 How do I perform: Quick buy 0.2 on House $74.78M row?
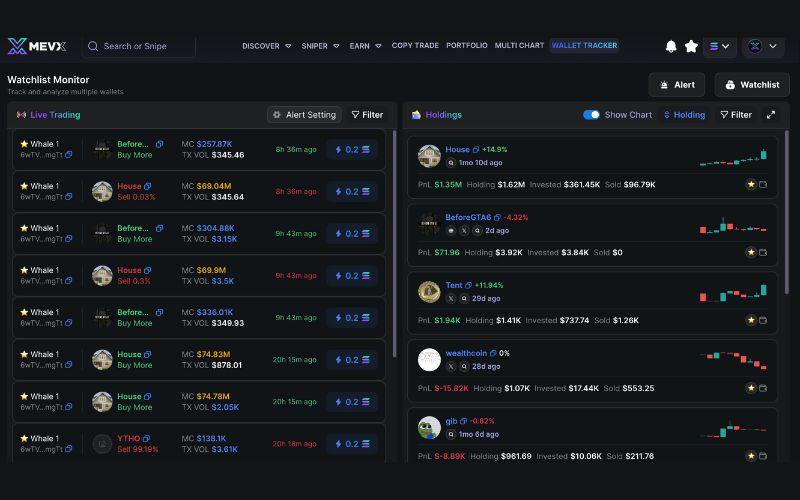point(352,402)
